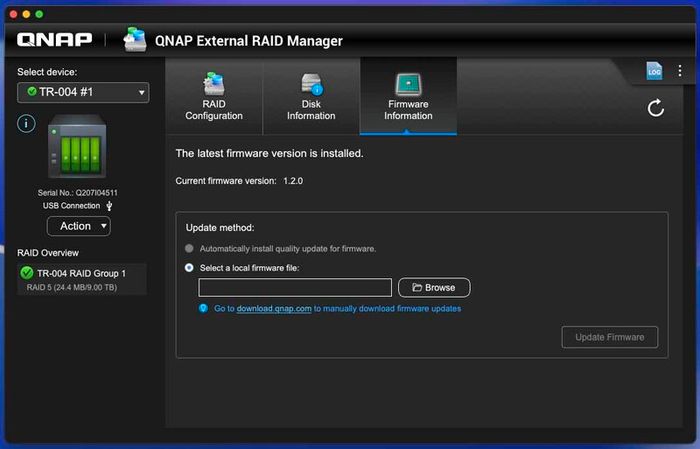Viewport: 700px width, 449px height.
Task: Click the RAID 5 (24.4 MB/9.00 TB) text
Action: (x=72, y=287)
